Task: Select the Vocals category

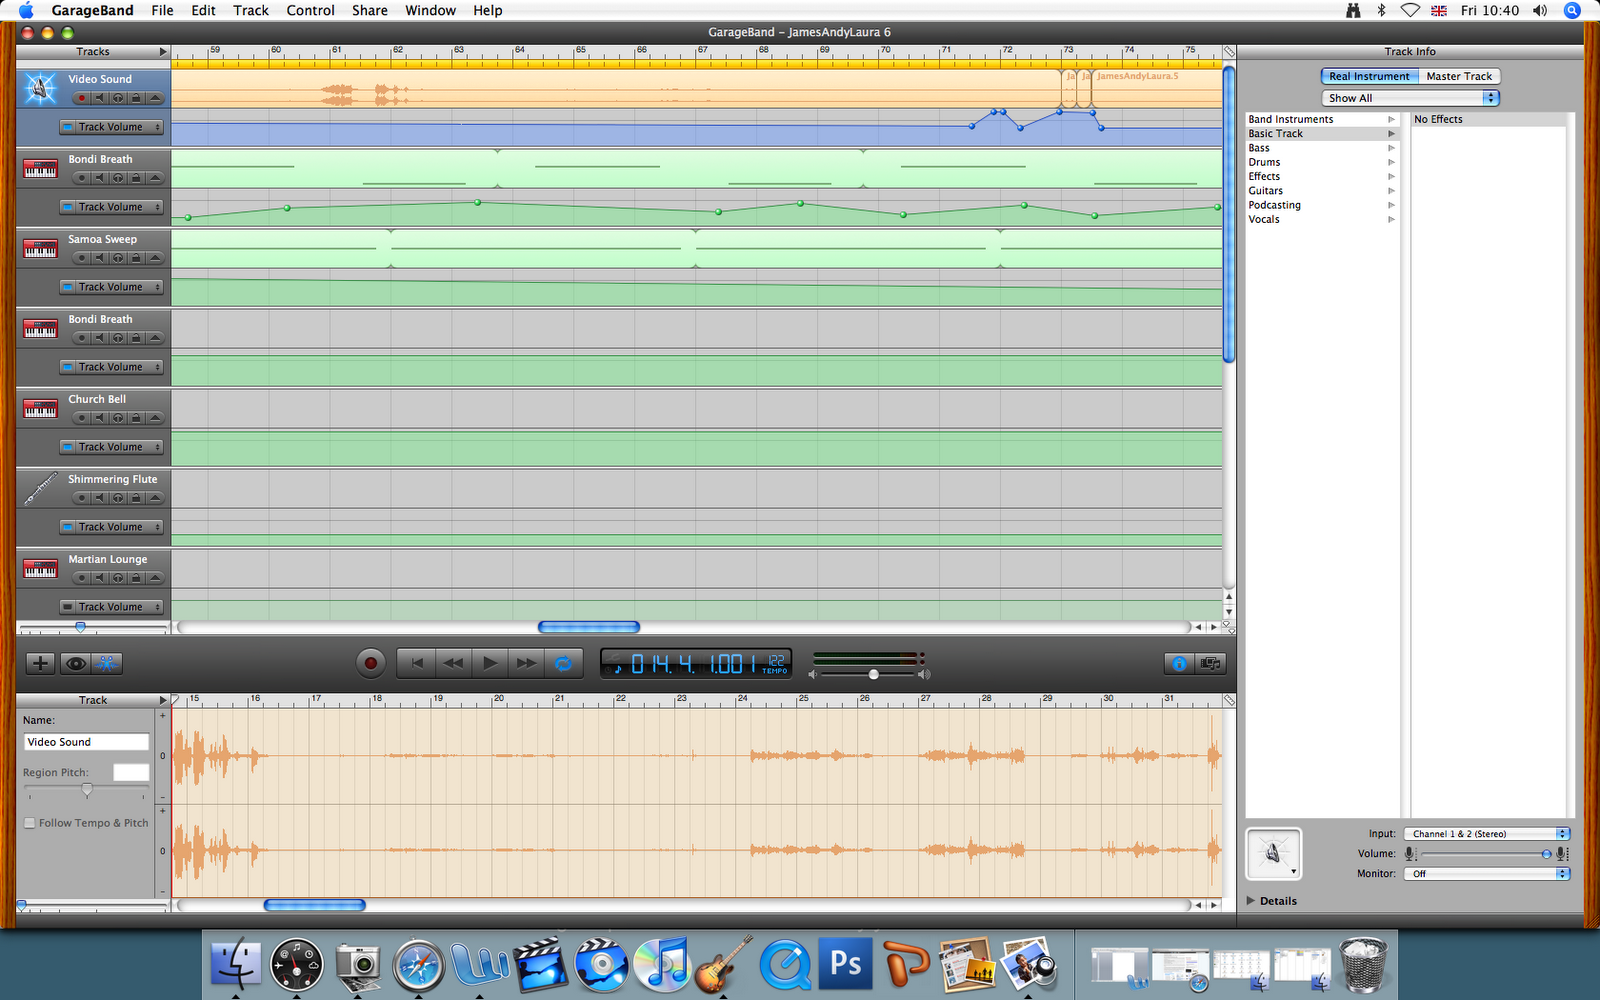Action: click(1322, 219)
